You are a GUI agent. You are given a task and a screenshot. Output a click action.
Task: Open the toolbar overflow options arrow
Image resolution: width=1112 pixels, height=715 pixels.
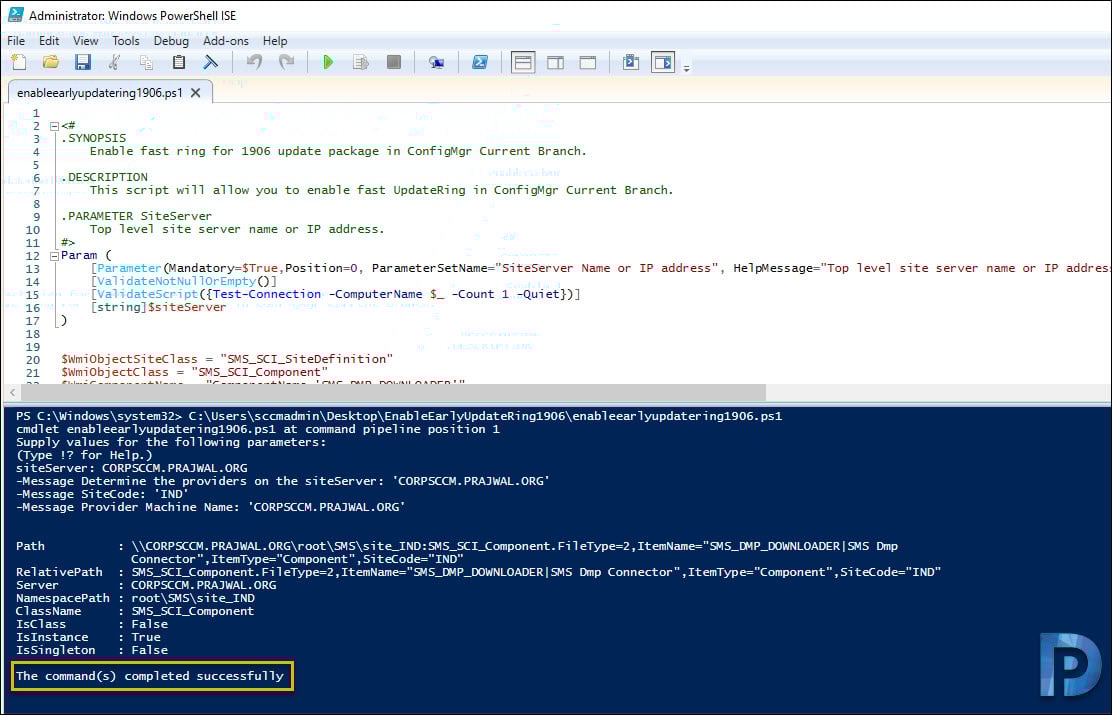(686, 69)
